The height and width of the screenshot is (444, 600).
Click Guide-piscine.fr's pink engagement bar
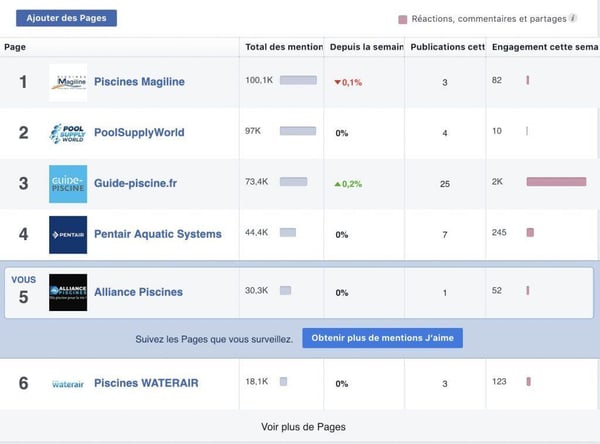(x=556, y=182)
